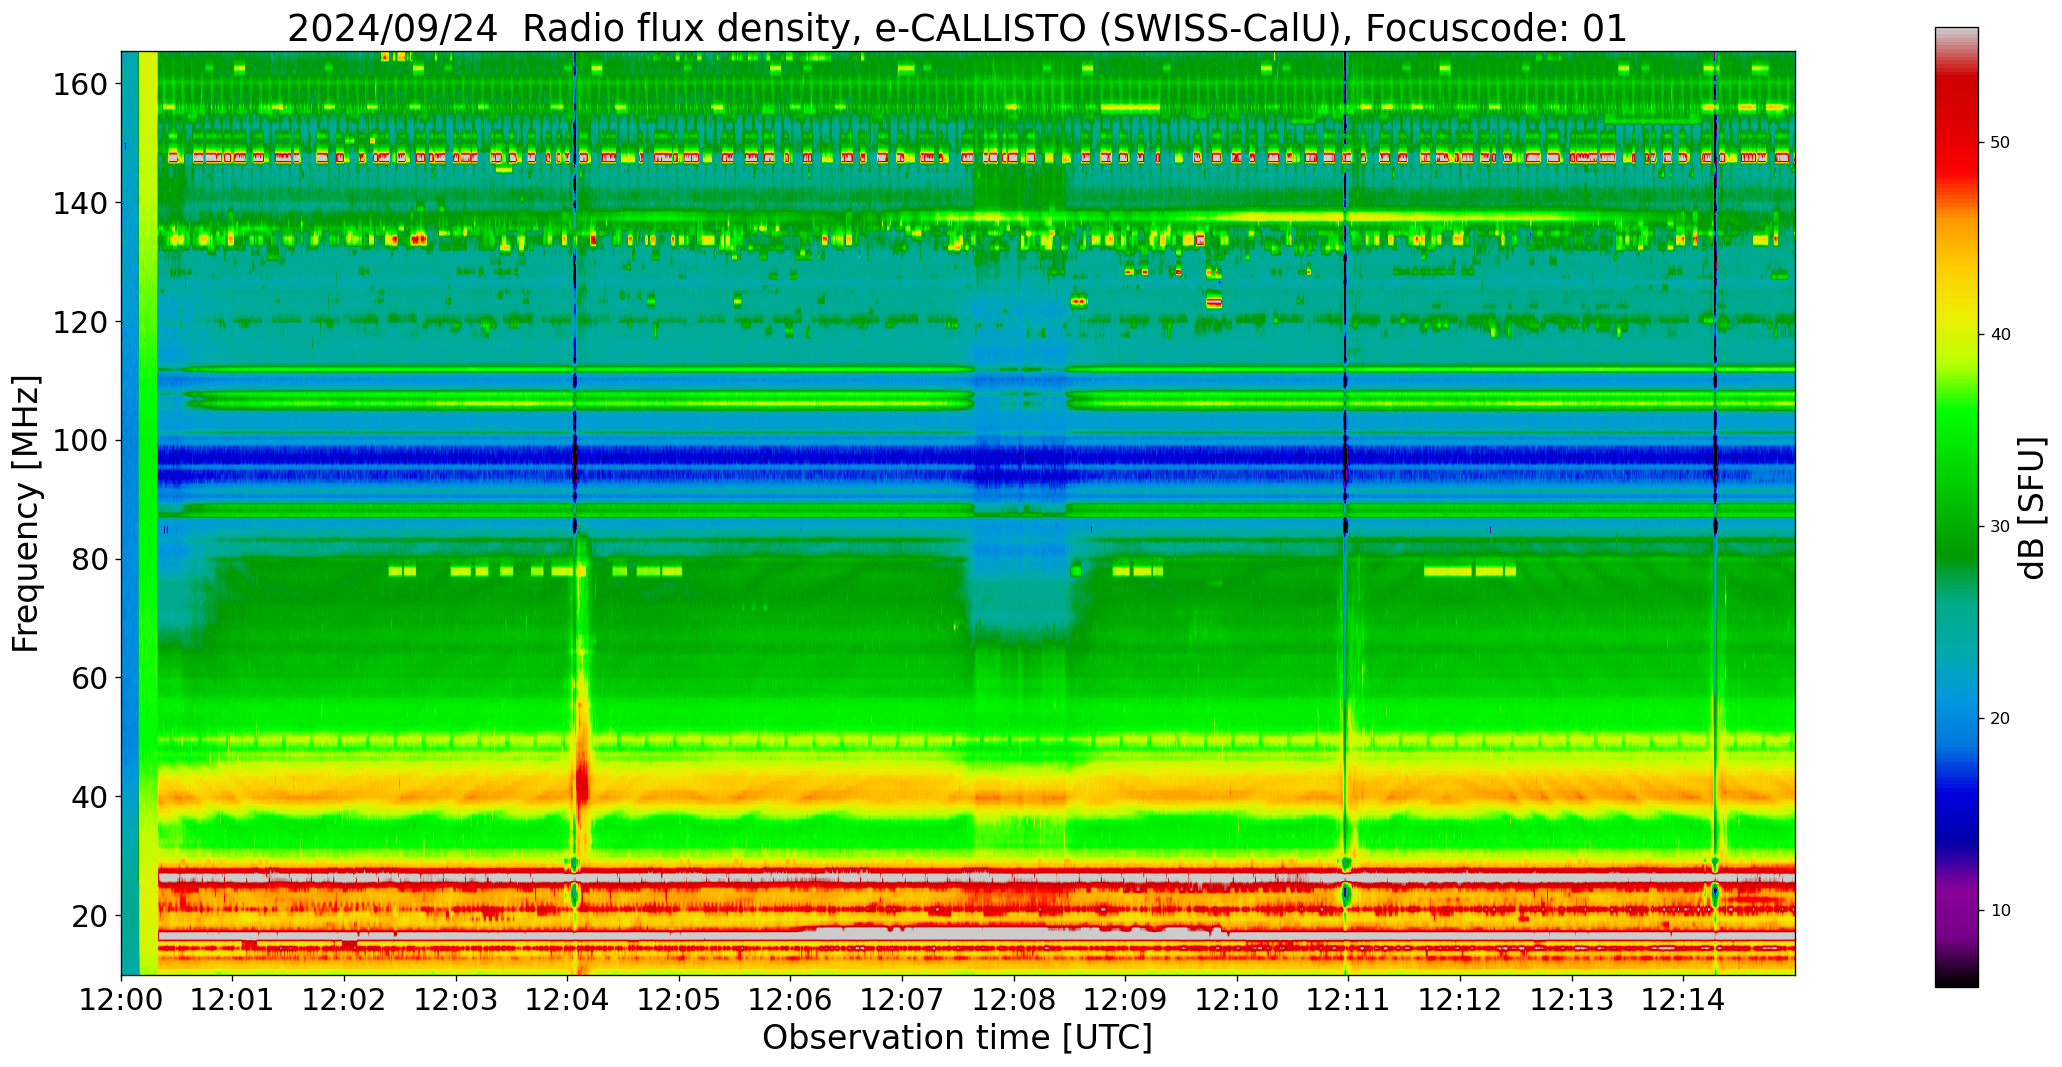Click the plot title text
Viewport: 2062px width, 1067px height.
tap(957, 28)
